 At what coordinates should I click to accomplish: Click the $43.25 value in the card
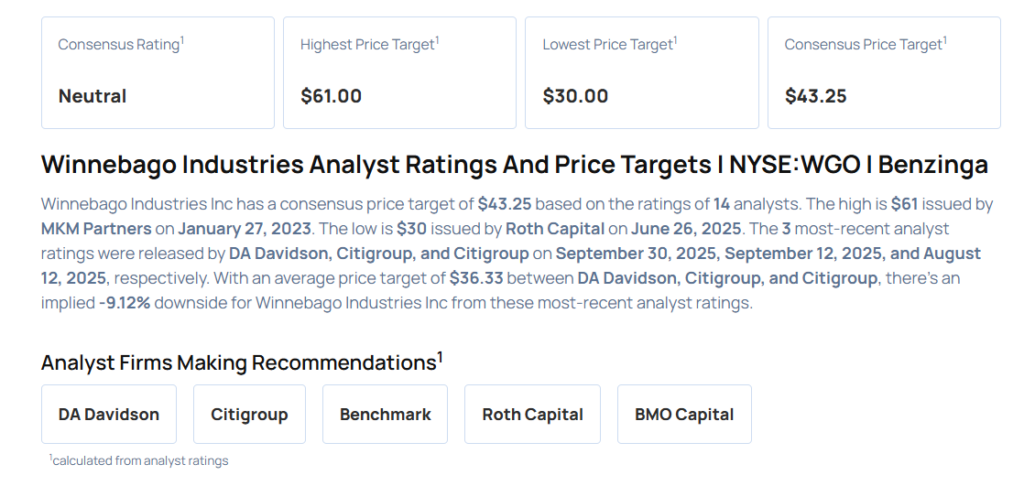815,96
